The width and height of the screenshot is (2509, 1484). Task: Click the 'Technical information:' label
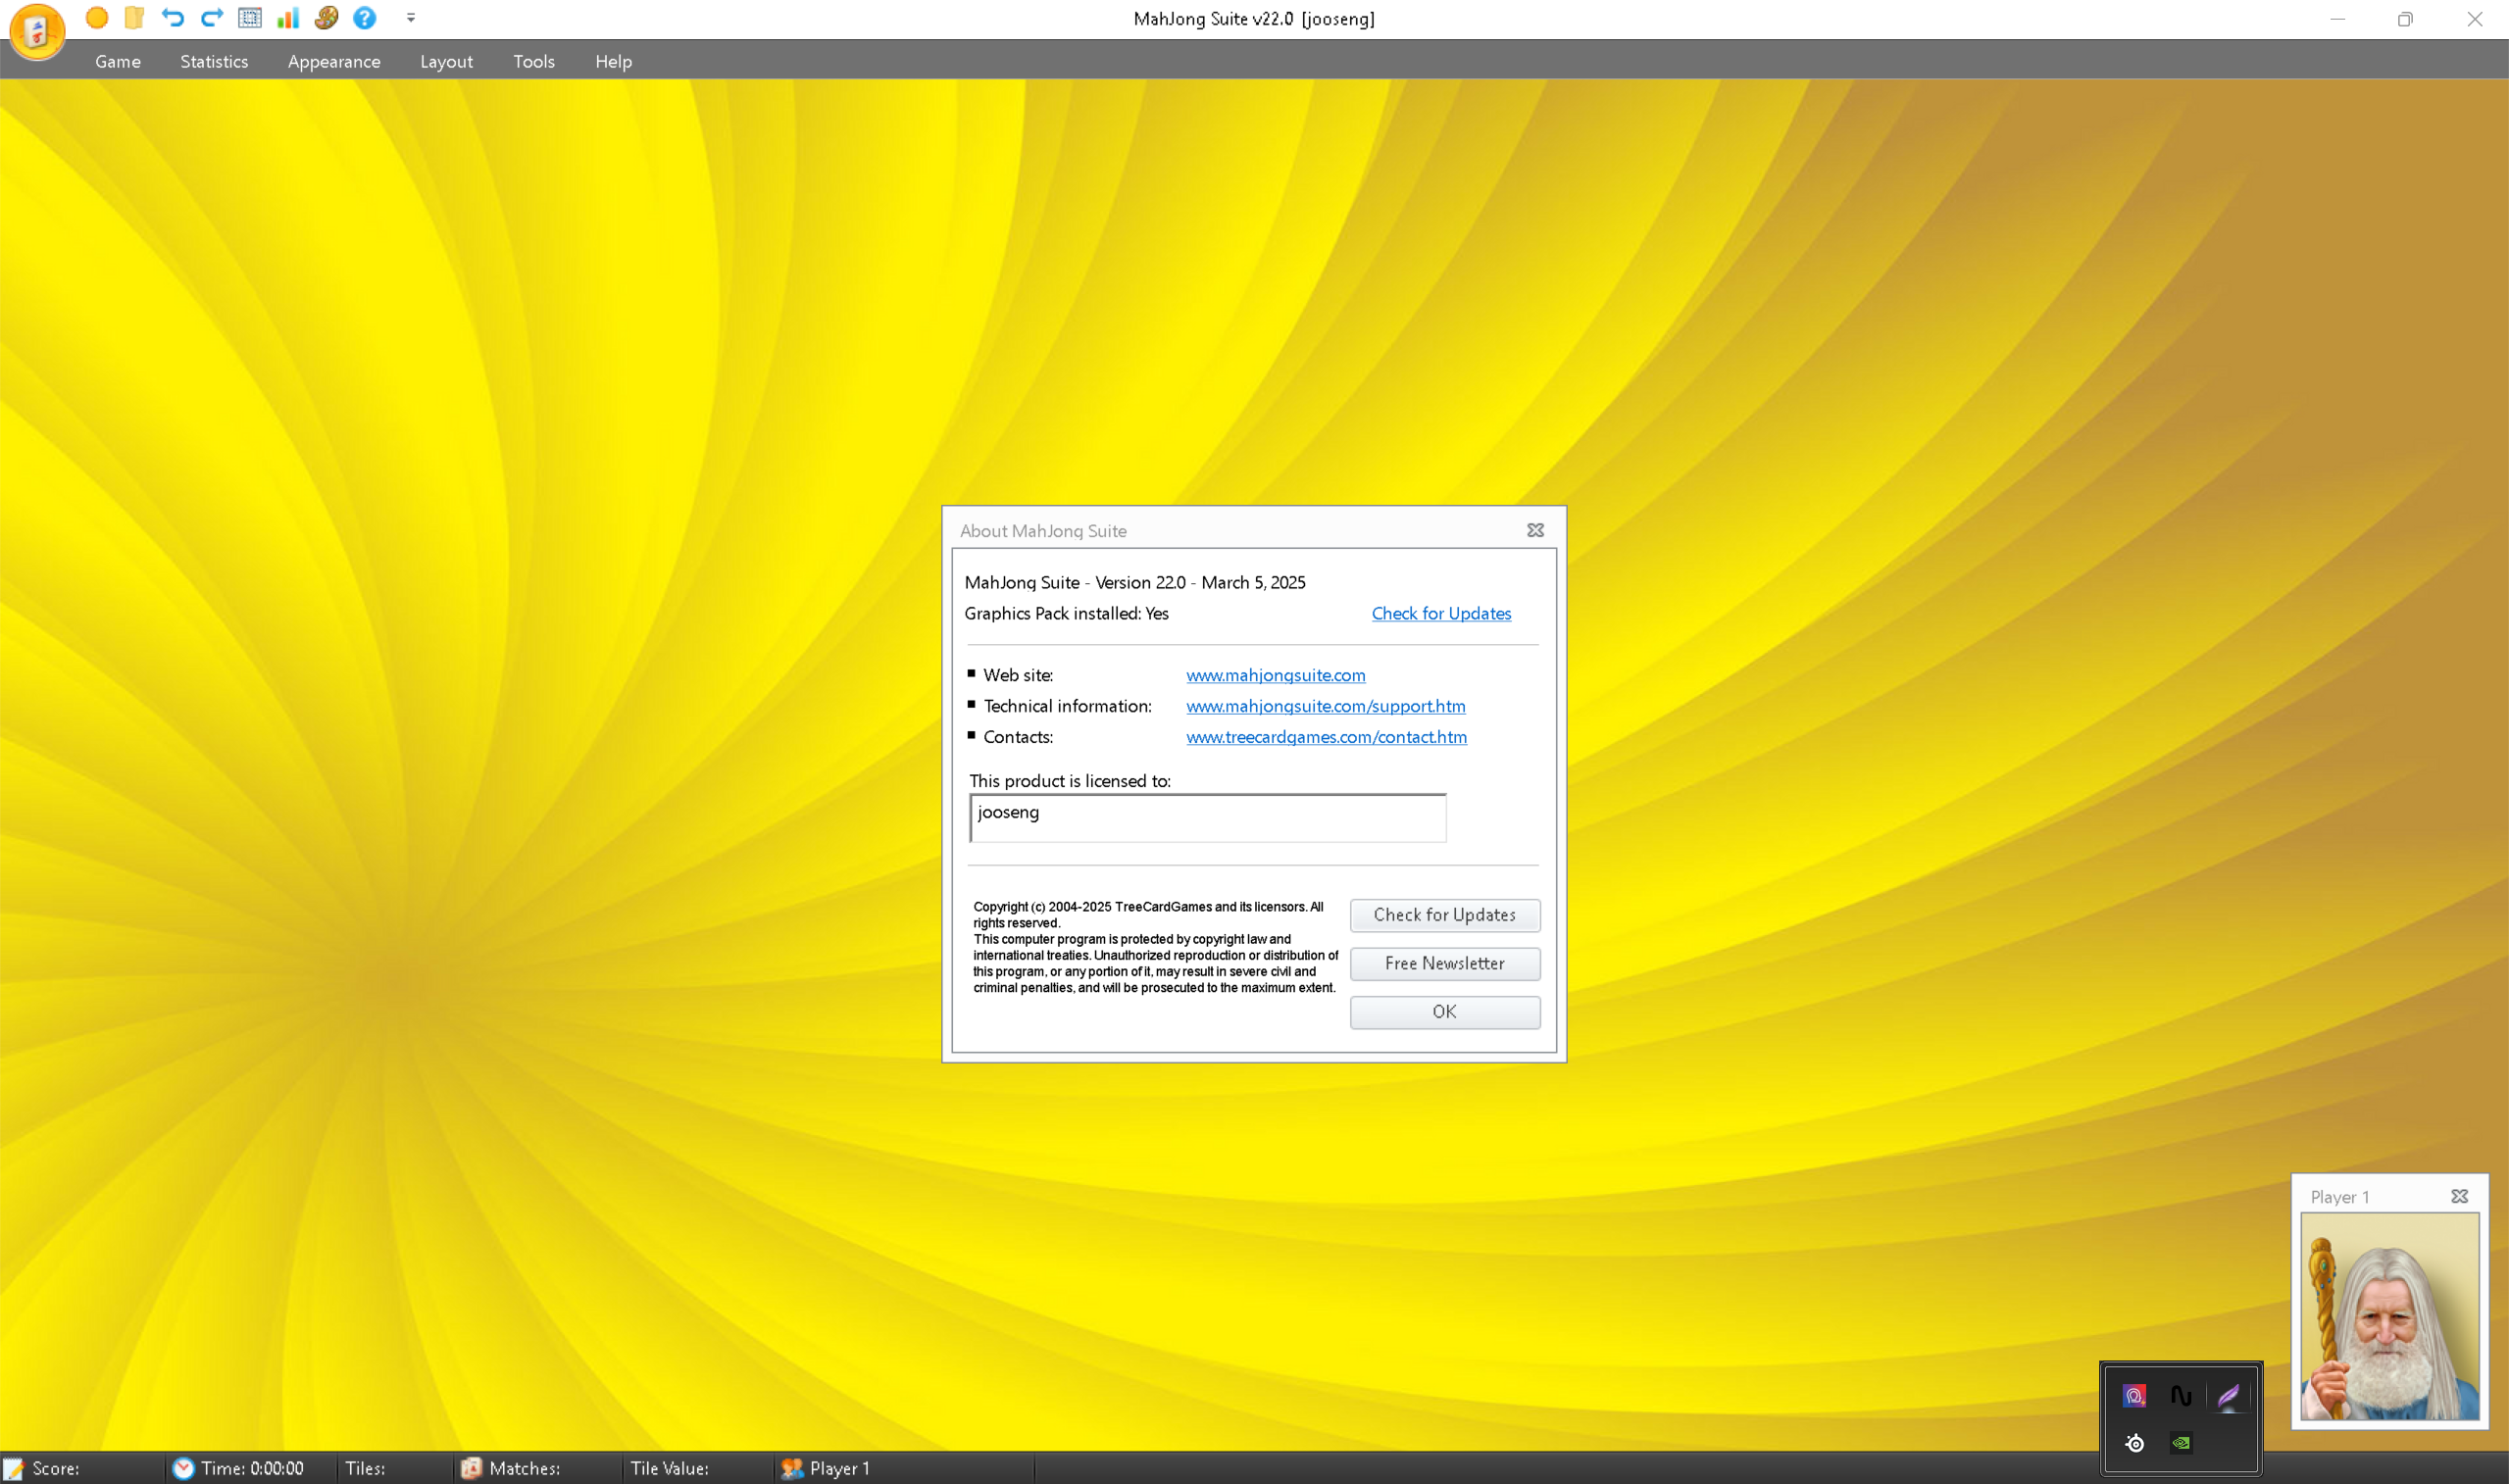[x=1067, y=706]
